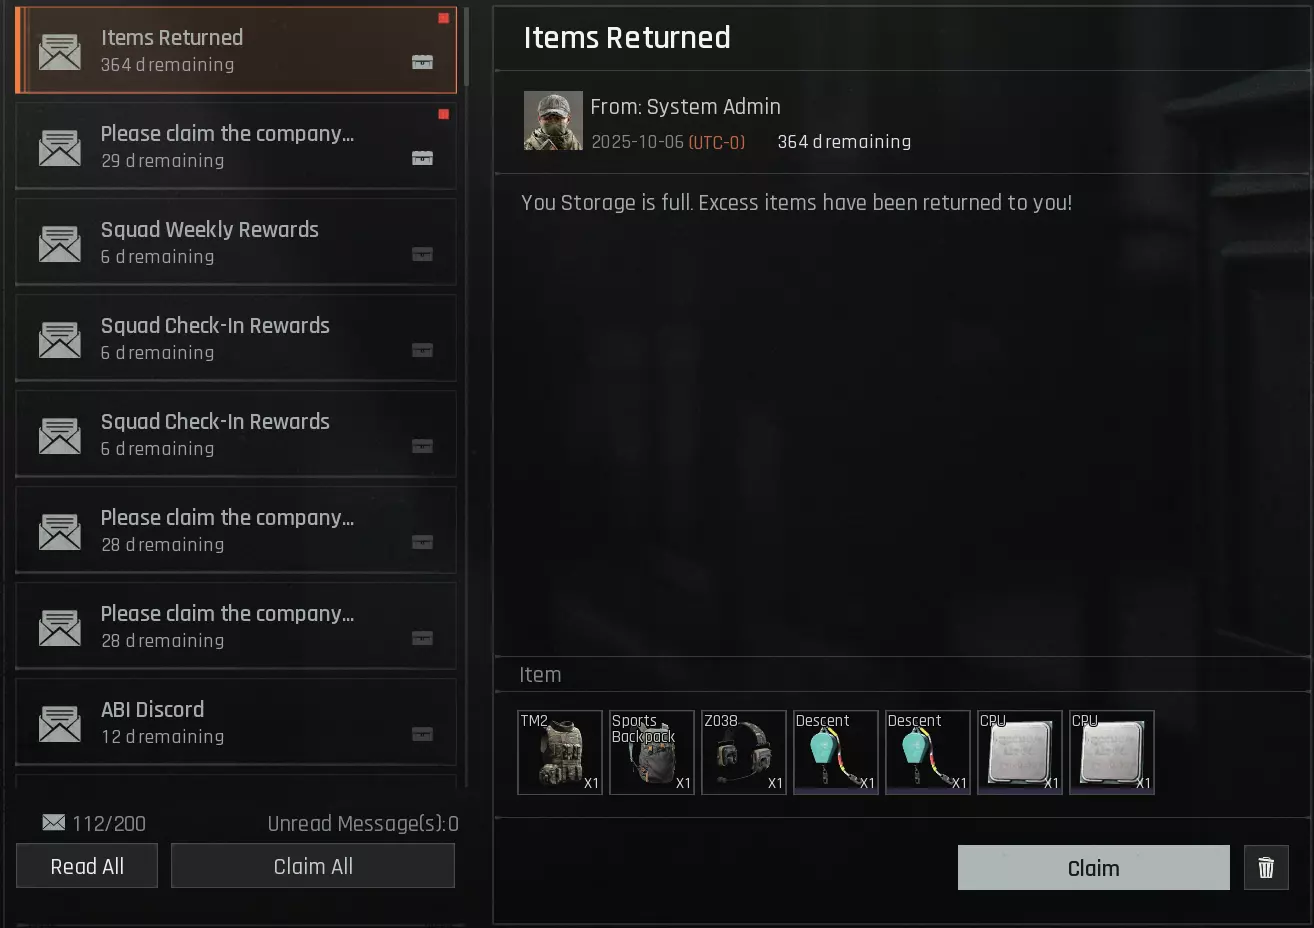Click the envelope icon of Squad Weekly Rewards

click(x=60, y=243)
